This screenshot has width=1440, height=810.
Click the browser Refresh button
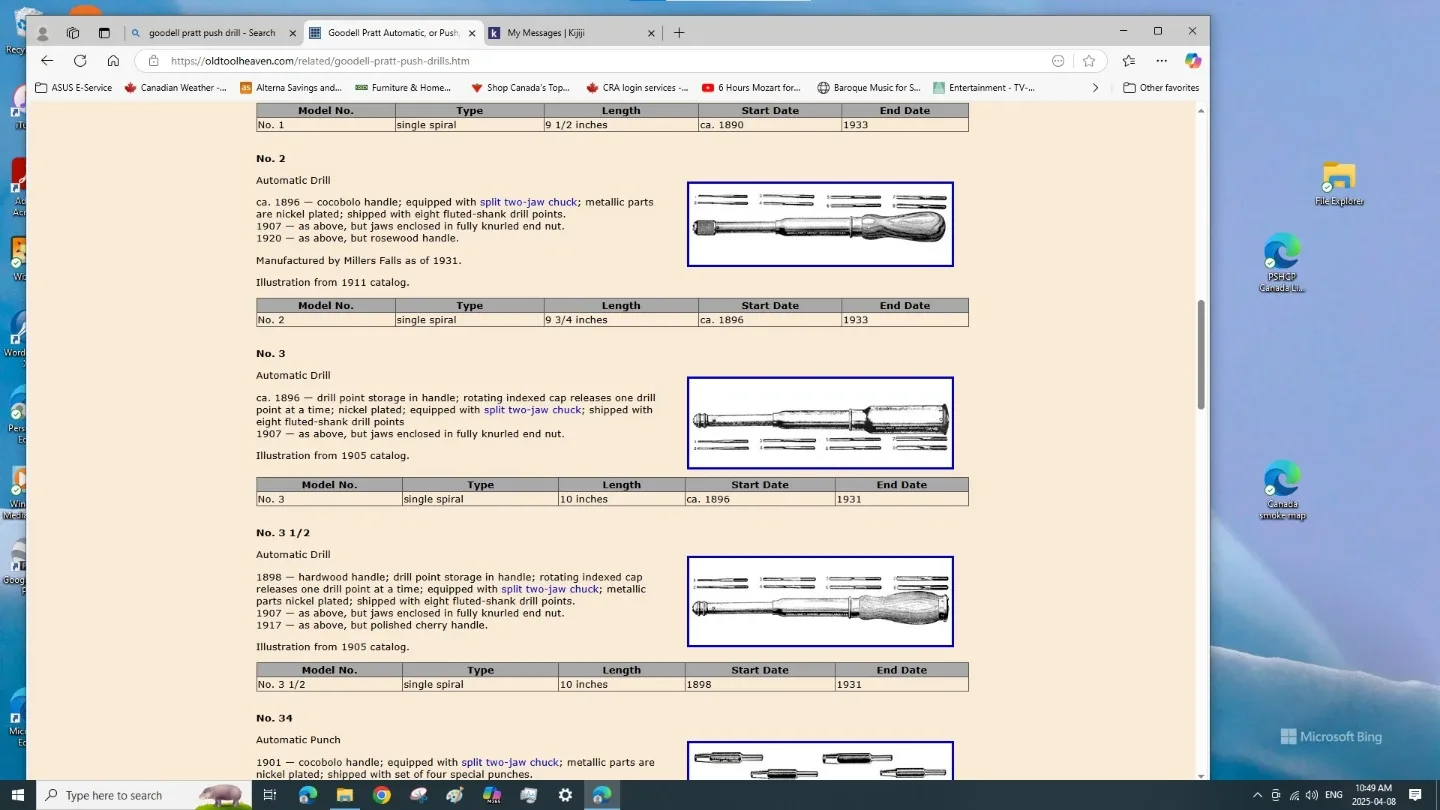(x=80, y=61)
